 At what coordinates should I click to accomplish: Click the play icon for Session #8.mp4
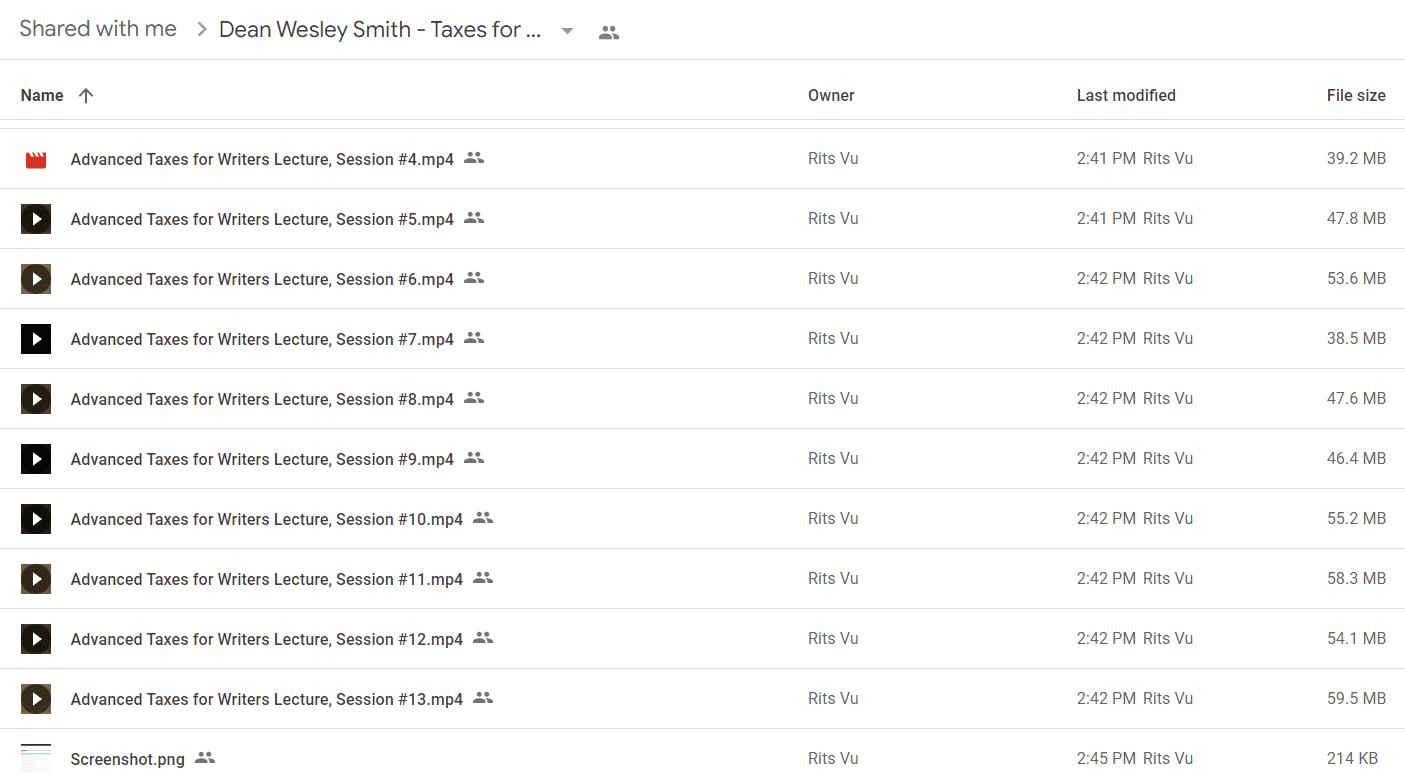click(36, 399)
